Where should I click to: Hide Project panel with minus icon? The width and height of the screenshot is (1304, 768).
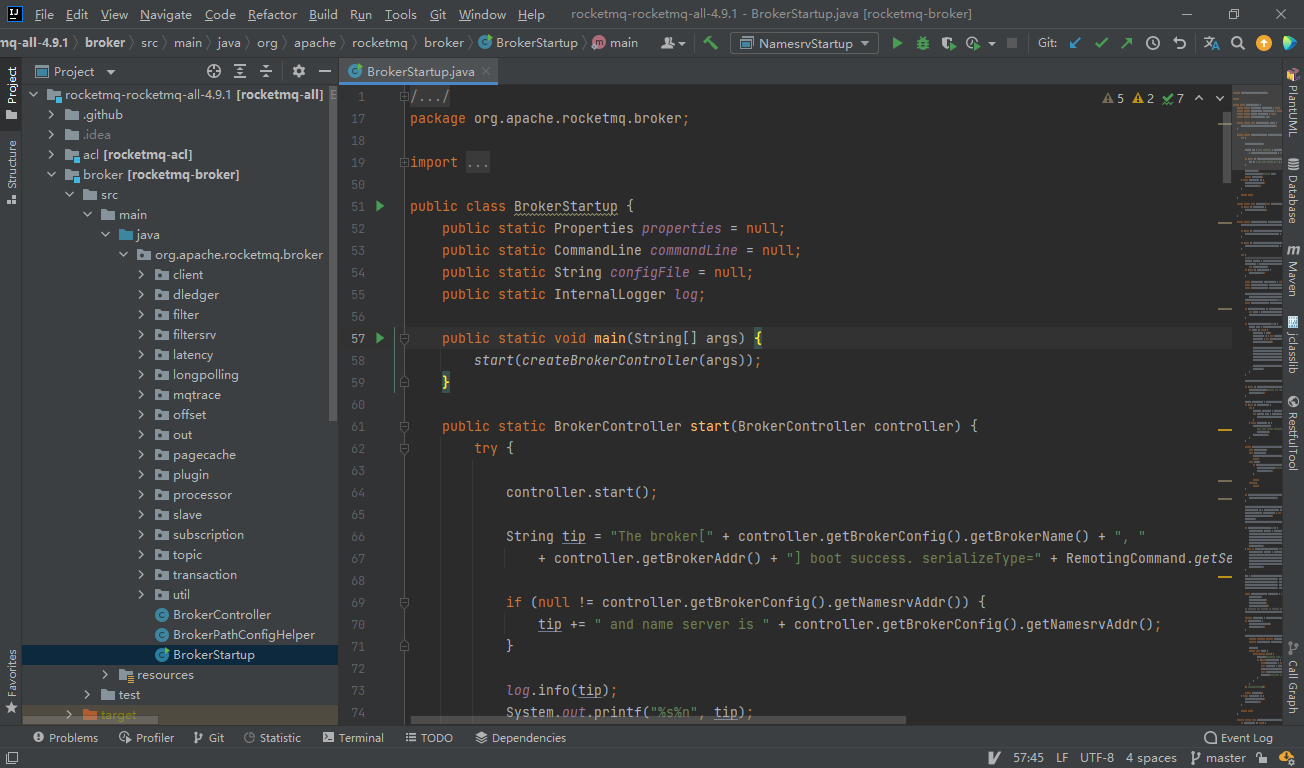click(324, 71)
